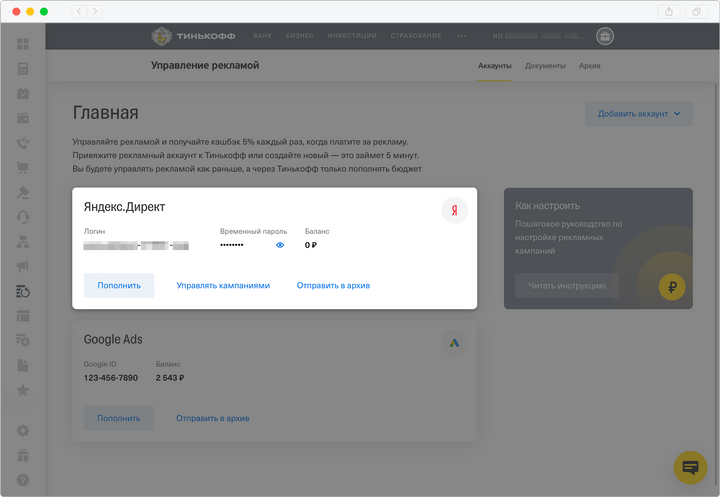
Task: Click Пополнить in Яндекс.Директ card
Action: click(x=119, y=285)
